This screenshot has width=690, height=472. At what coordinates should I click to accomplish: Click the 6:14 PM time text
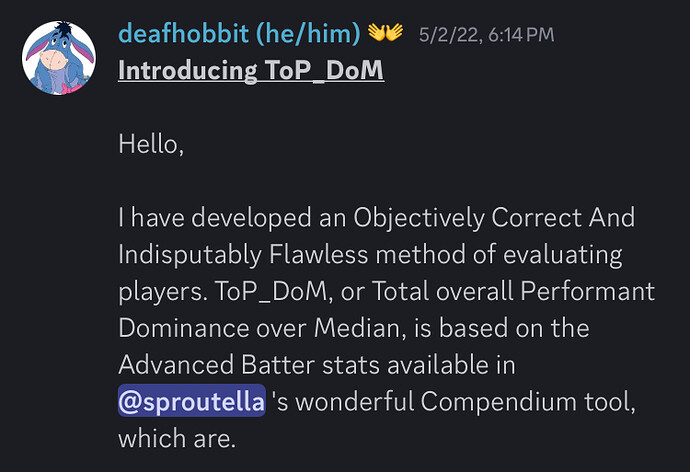point(521,35)
